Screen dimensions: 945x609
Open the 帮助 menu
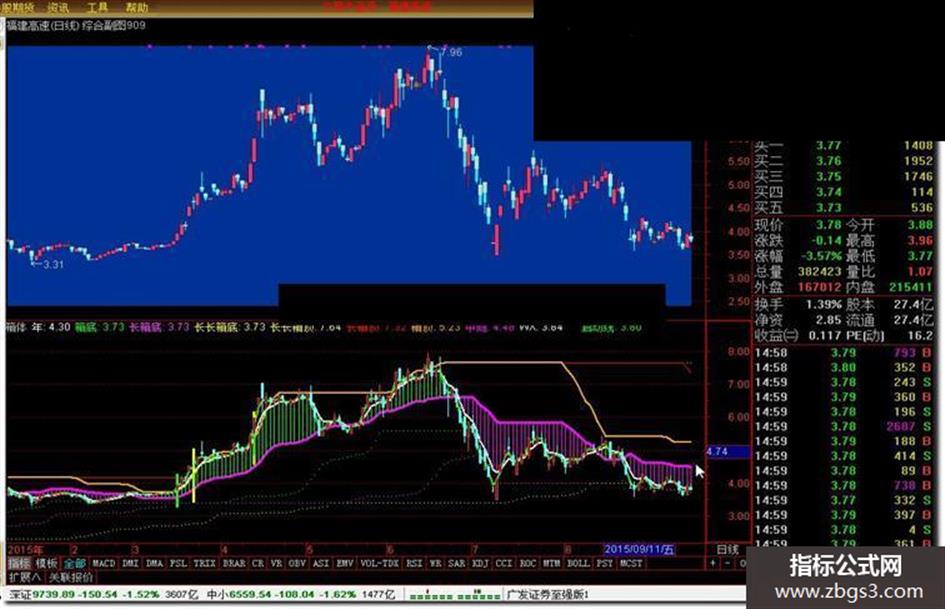[137, 8]
